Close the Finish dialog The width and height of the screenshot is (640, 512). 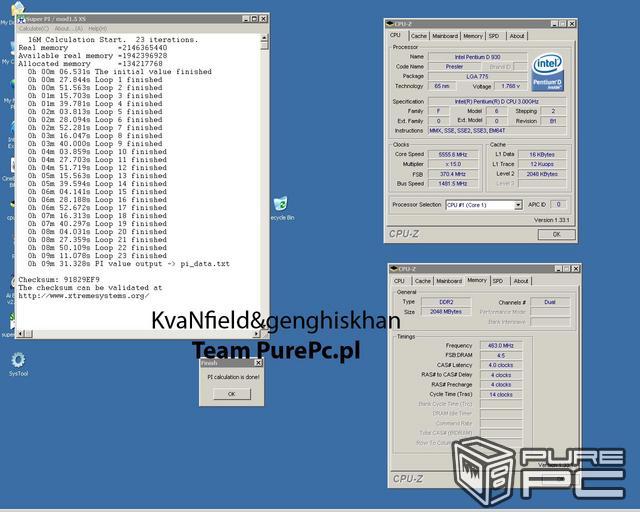coord(258,363)
